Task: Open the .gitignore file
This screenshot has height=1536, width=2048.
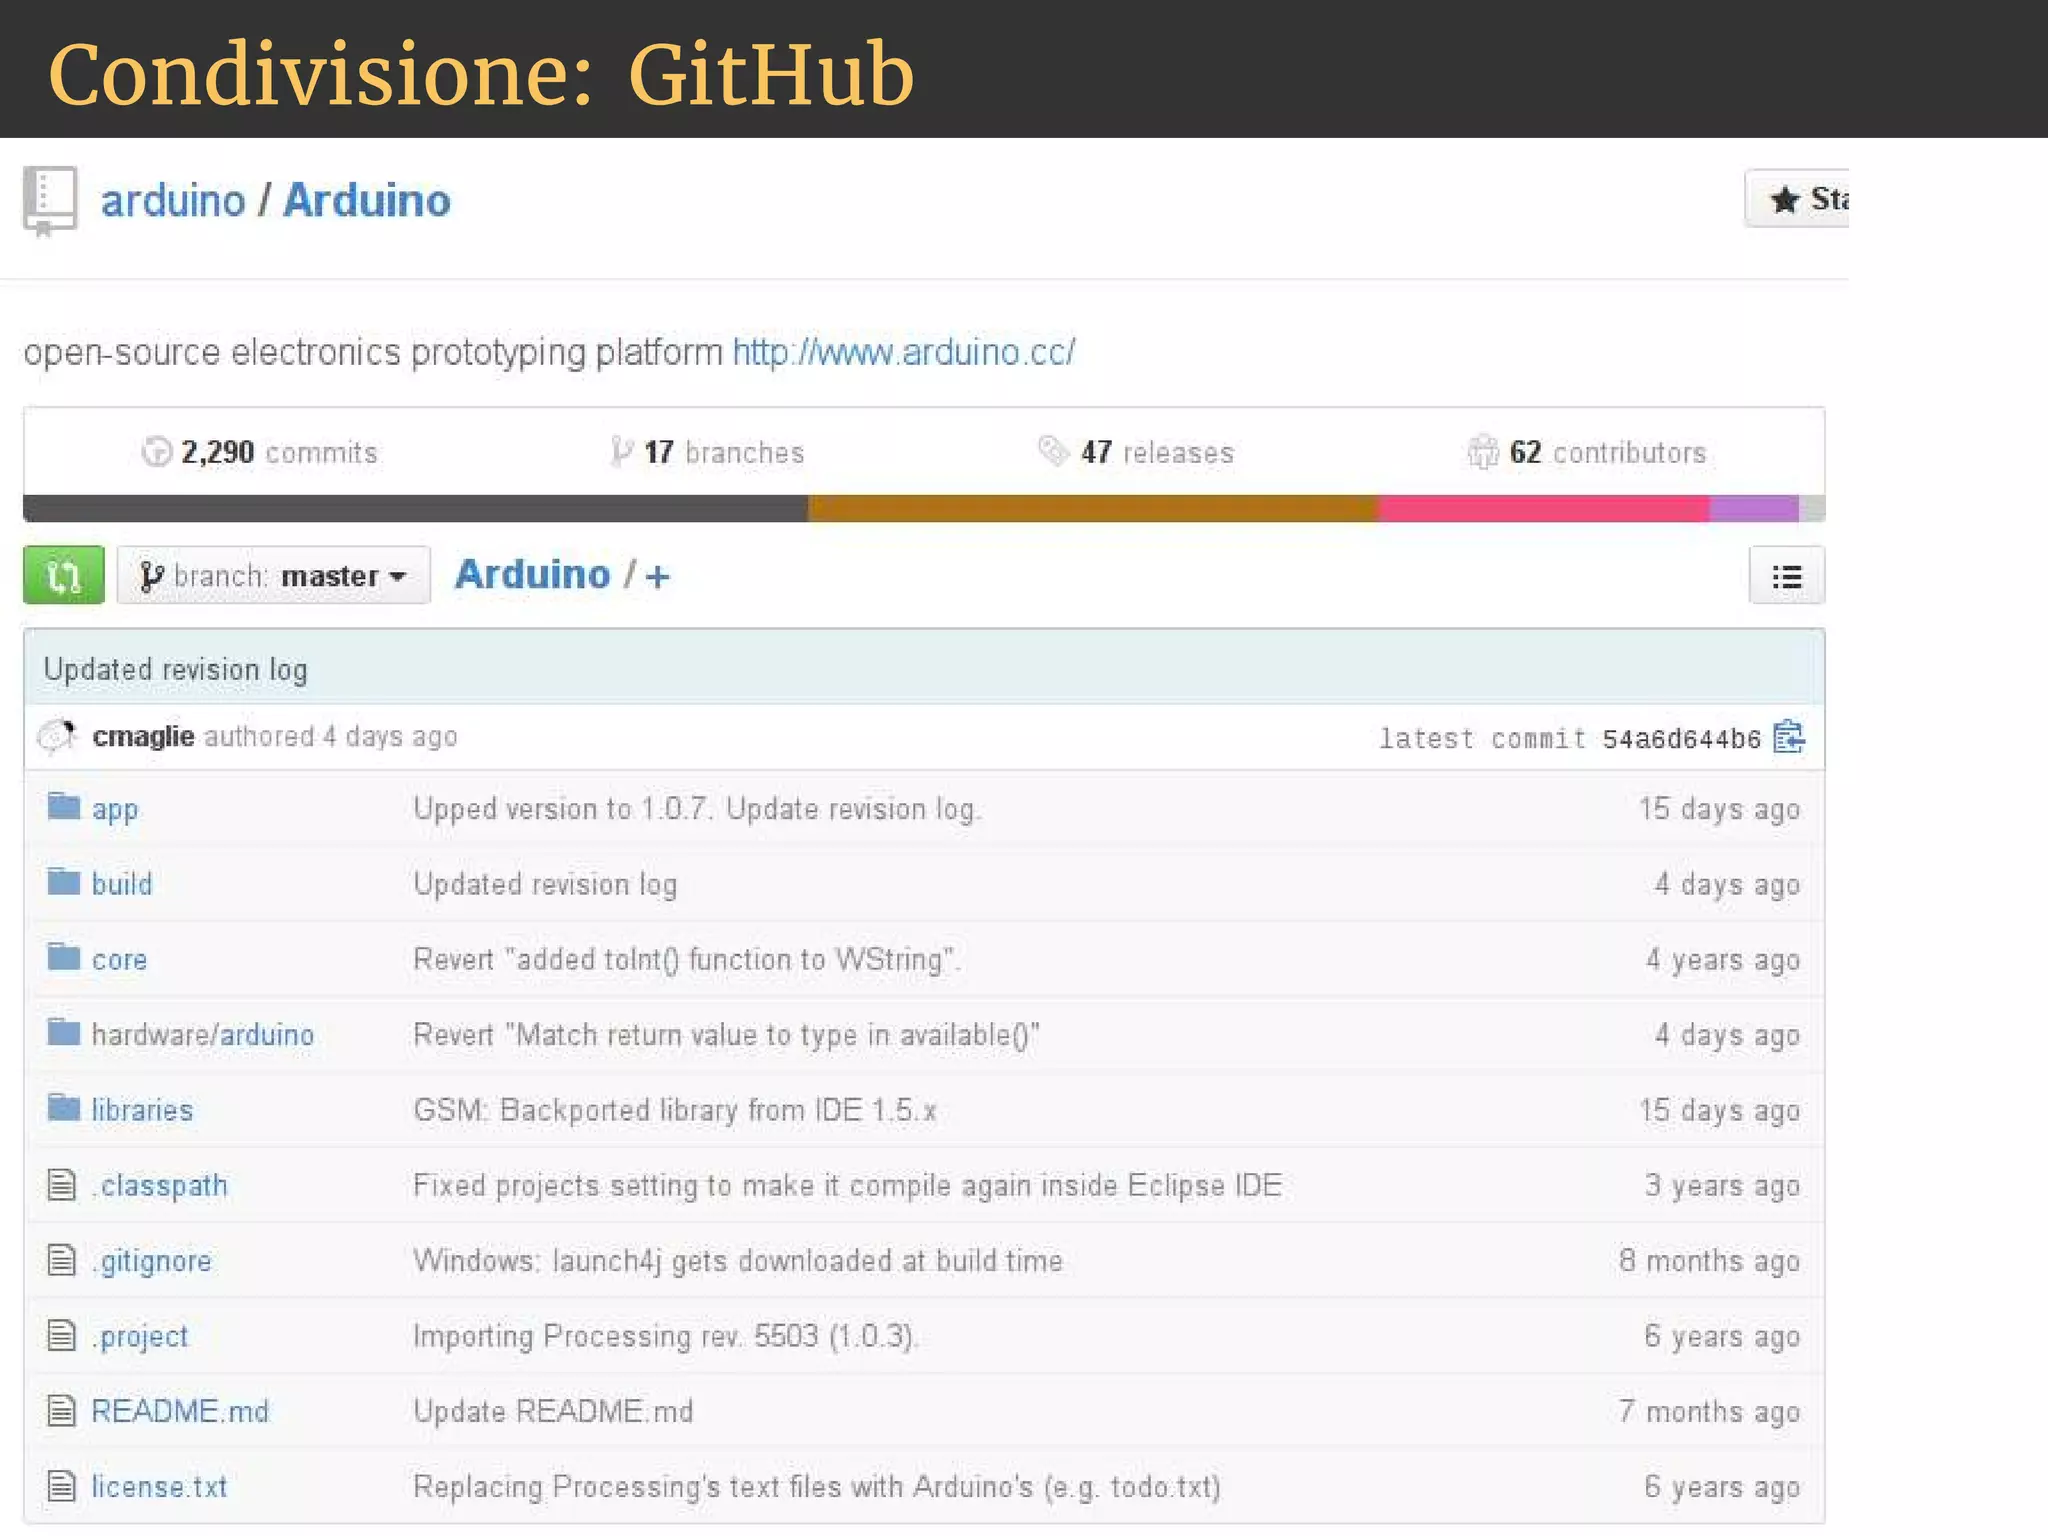Action: pyautogui.click(x=152, y=1262)
